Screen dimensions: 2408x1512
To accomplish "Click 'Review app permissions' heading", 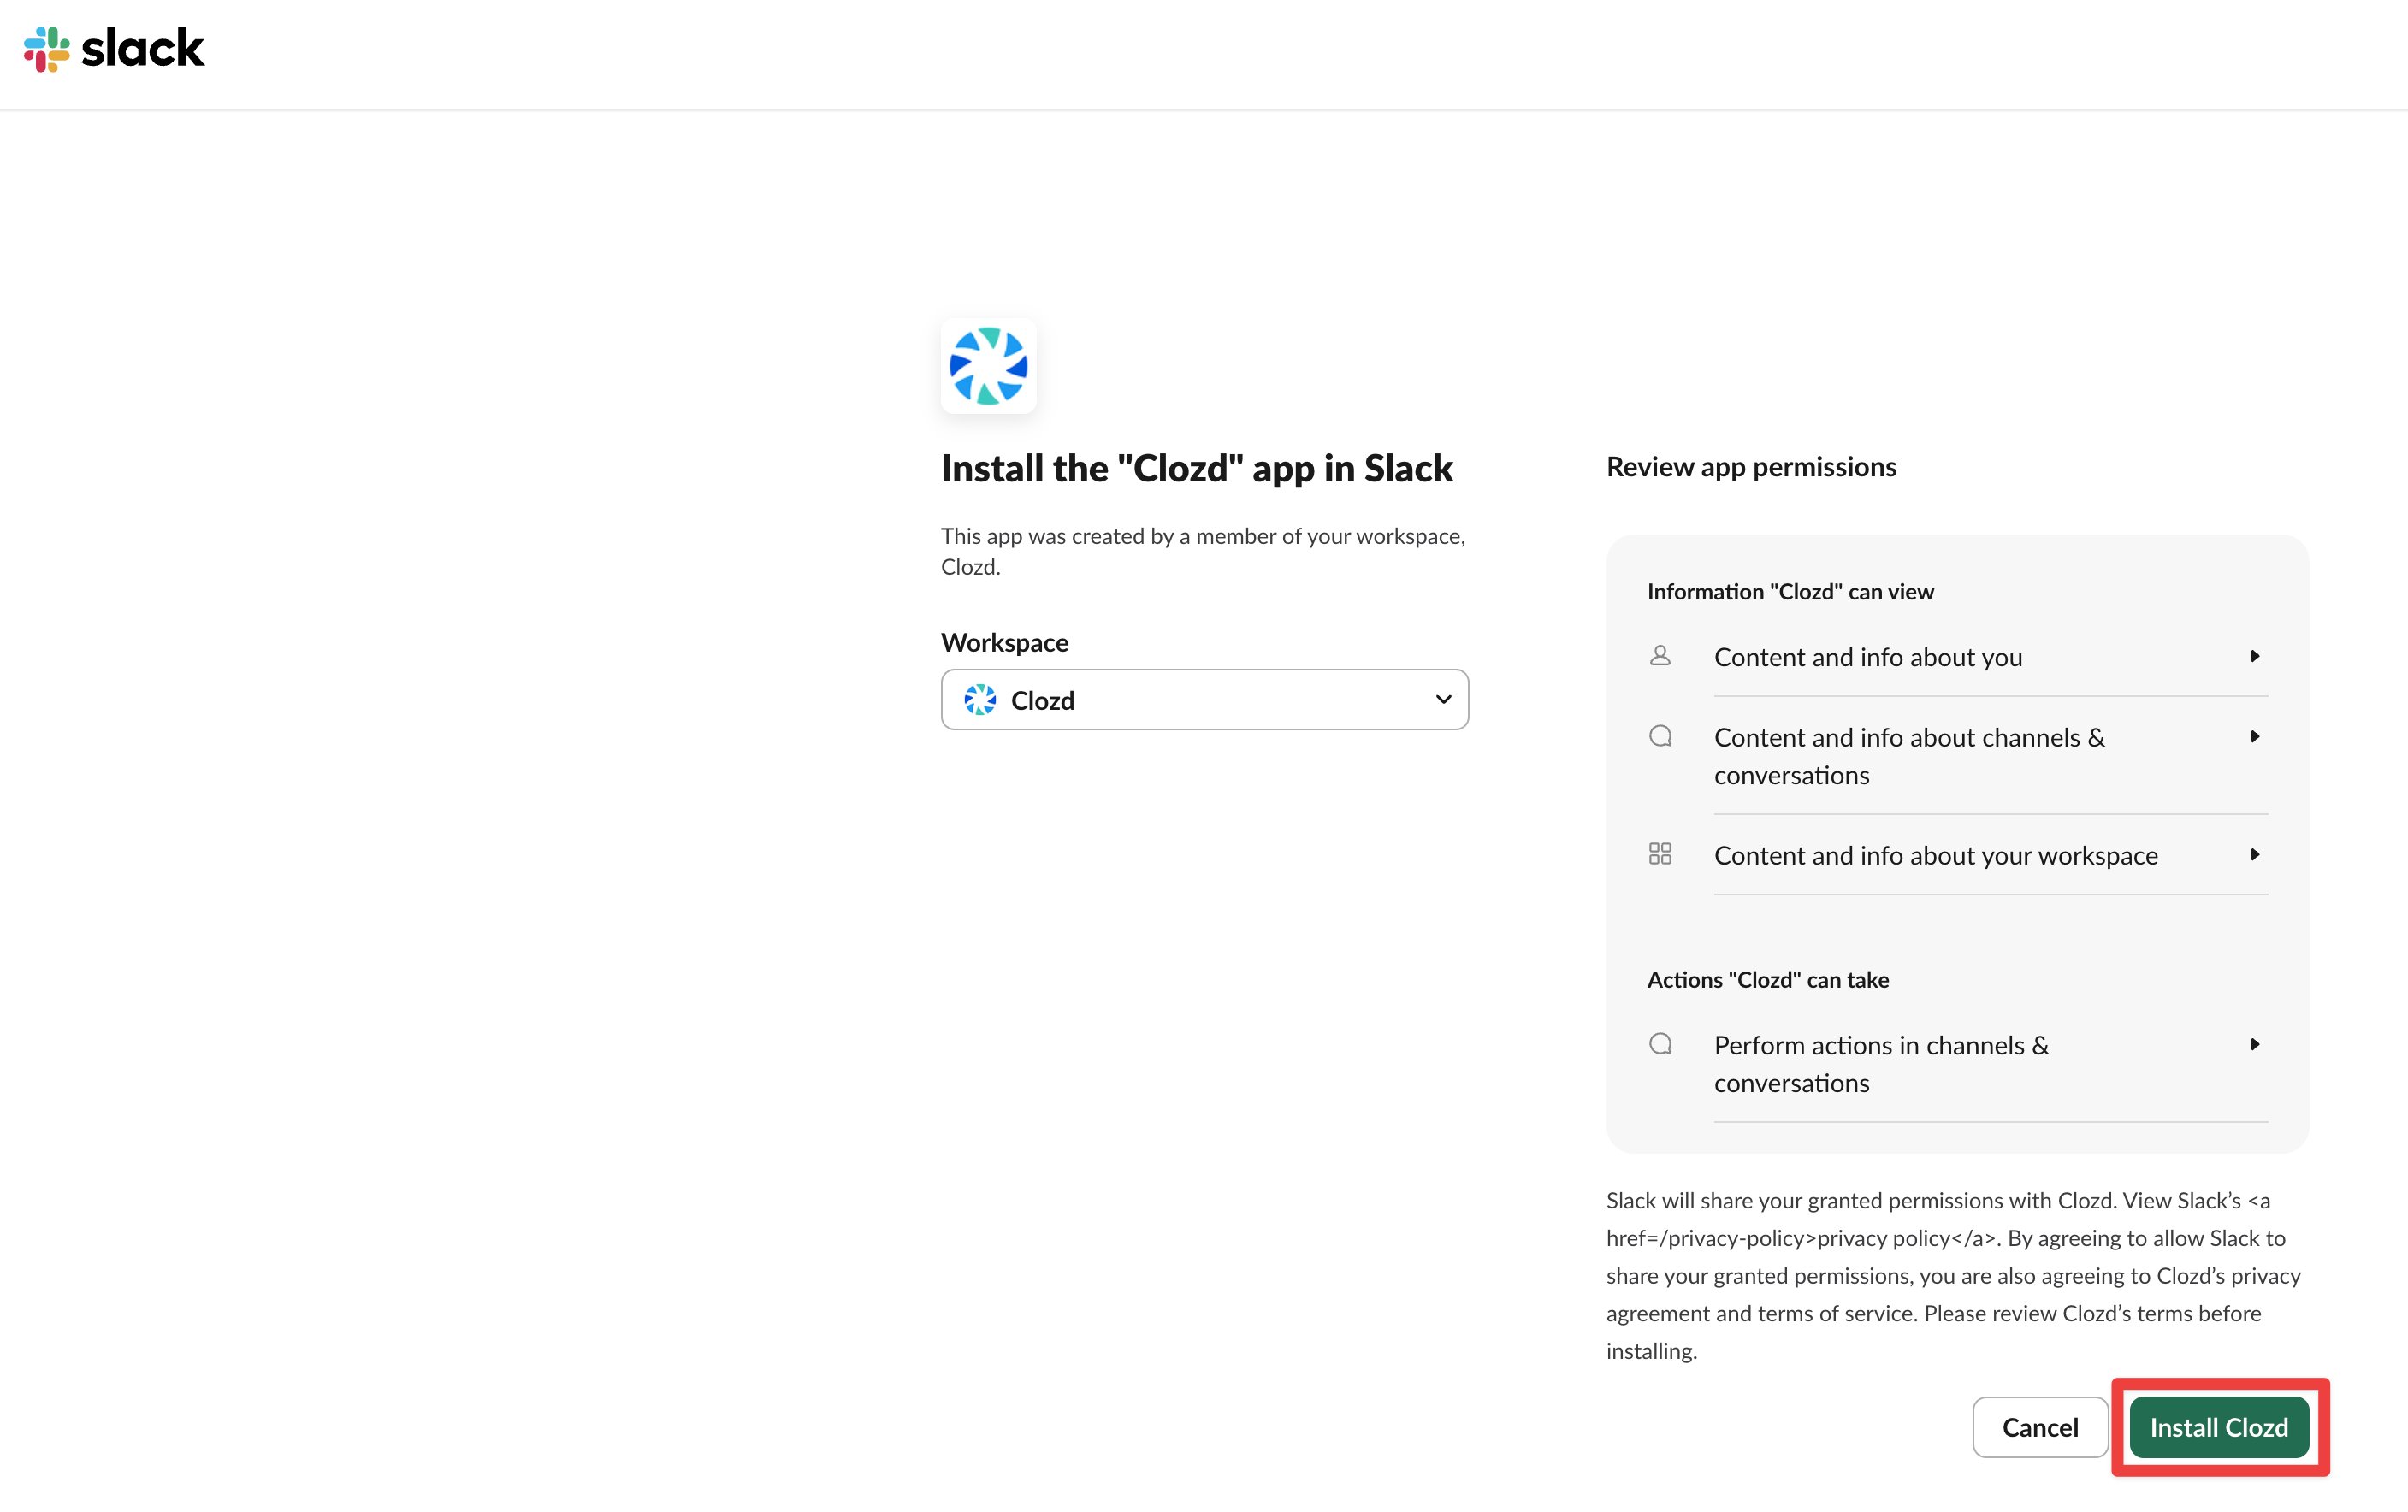I will pyautogui.click(x=1751, y=467).
